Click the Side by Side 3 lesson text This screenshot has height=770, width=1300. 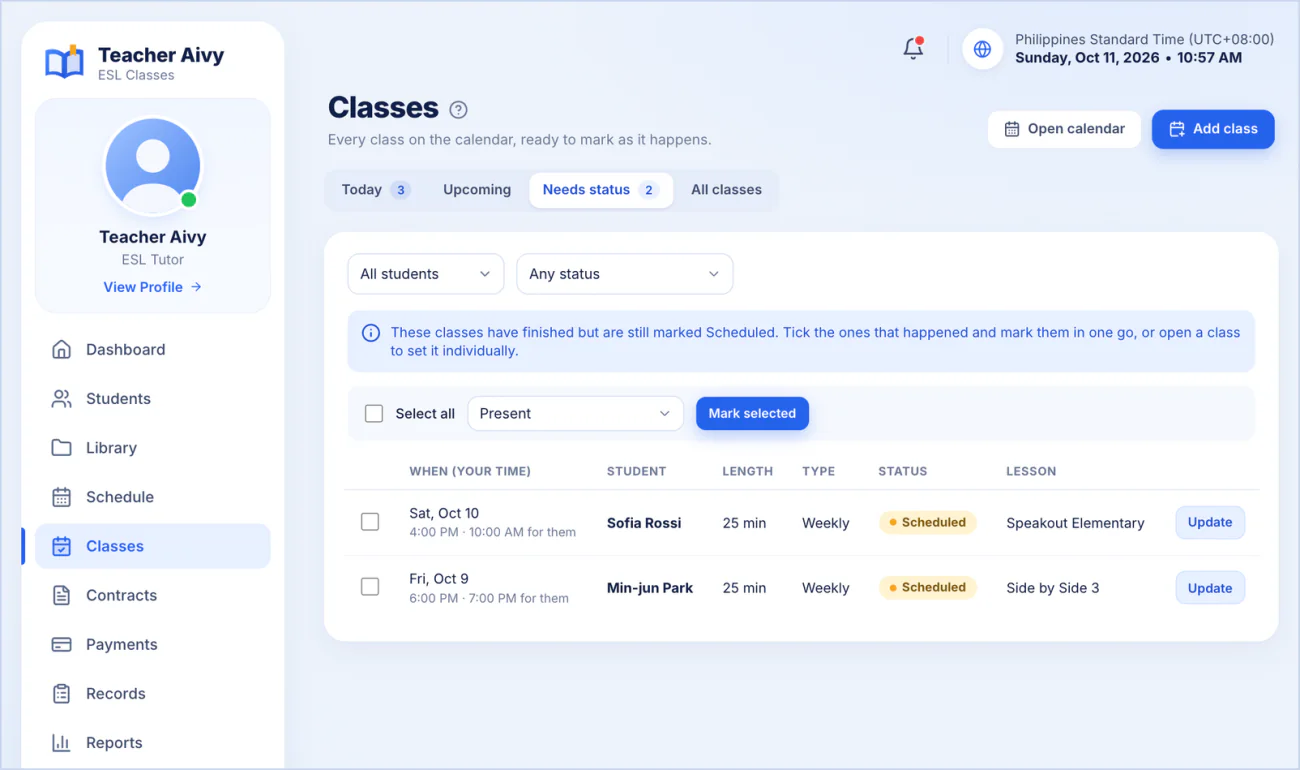pyautogui.click(x=1053, y=588)
